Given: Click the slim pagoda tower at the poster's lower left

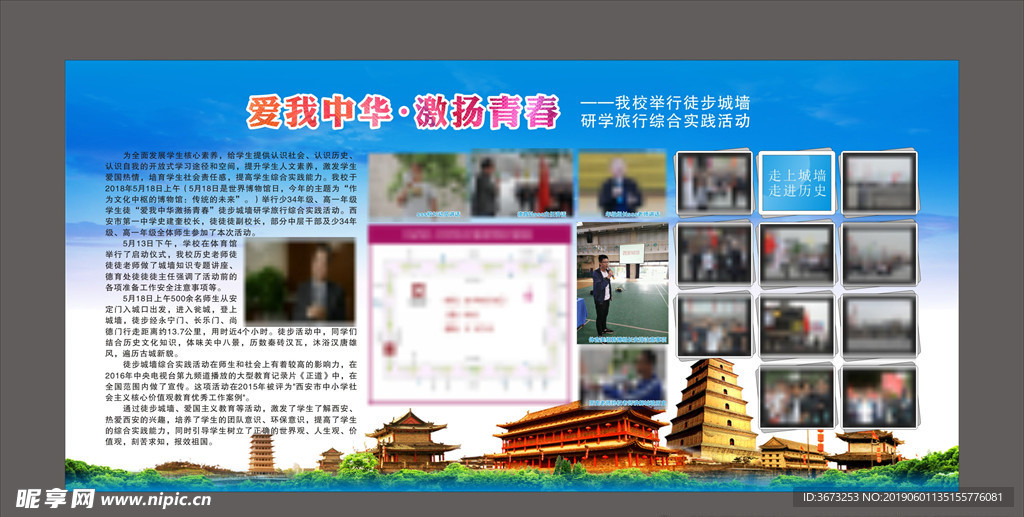Looking at the screenshot, I should point(261,451).
